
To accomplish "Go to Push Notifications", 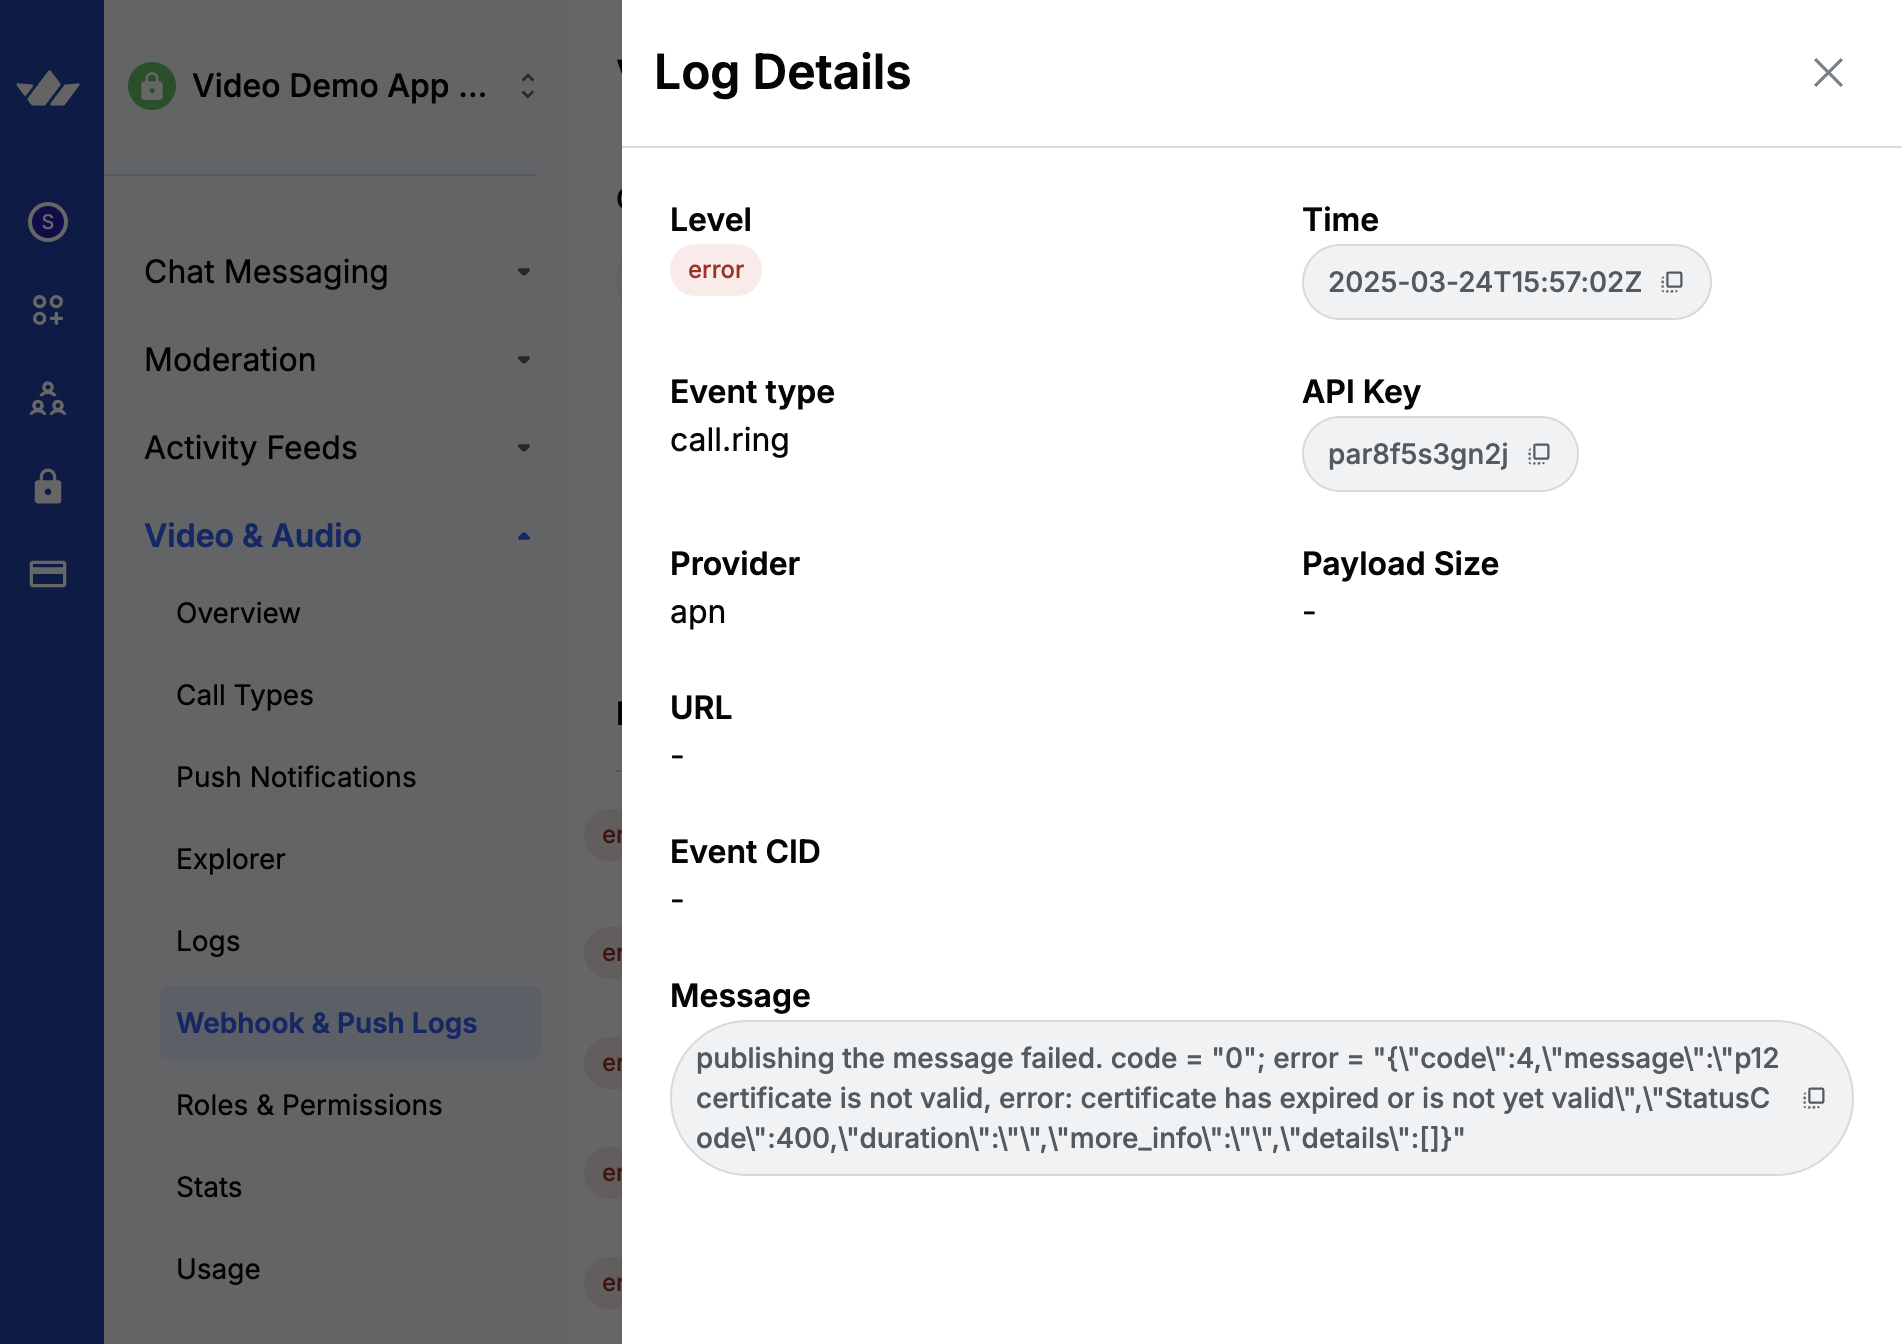I will [x=296, y=777].
